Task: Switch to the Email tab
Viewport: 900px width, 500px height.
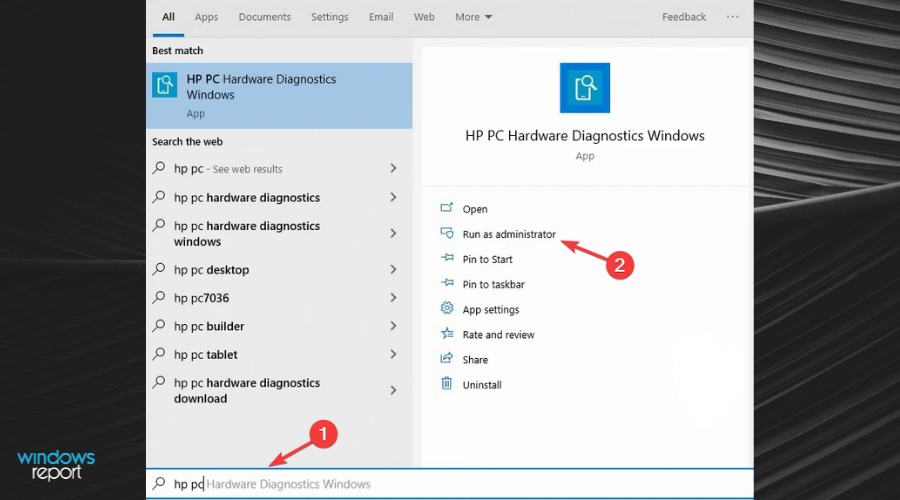Action: click(x=381, y=17)
